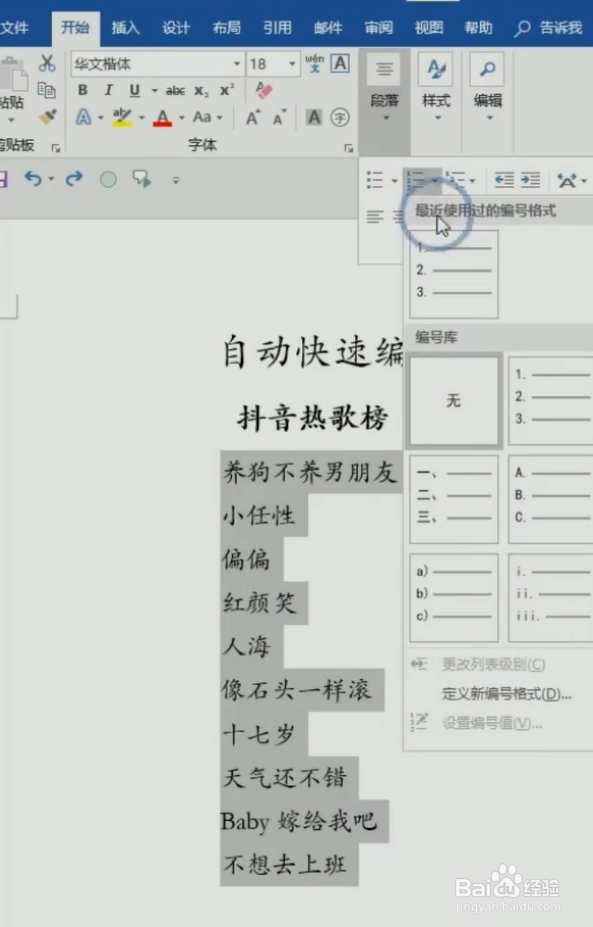Click the phonetic guide wén icon
Image resolution: width=593 pixels, height=927 pixels.
314,63
